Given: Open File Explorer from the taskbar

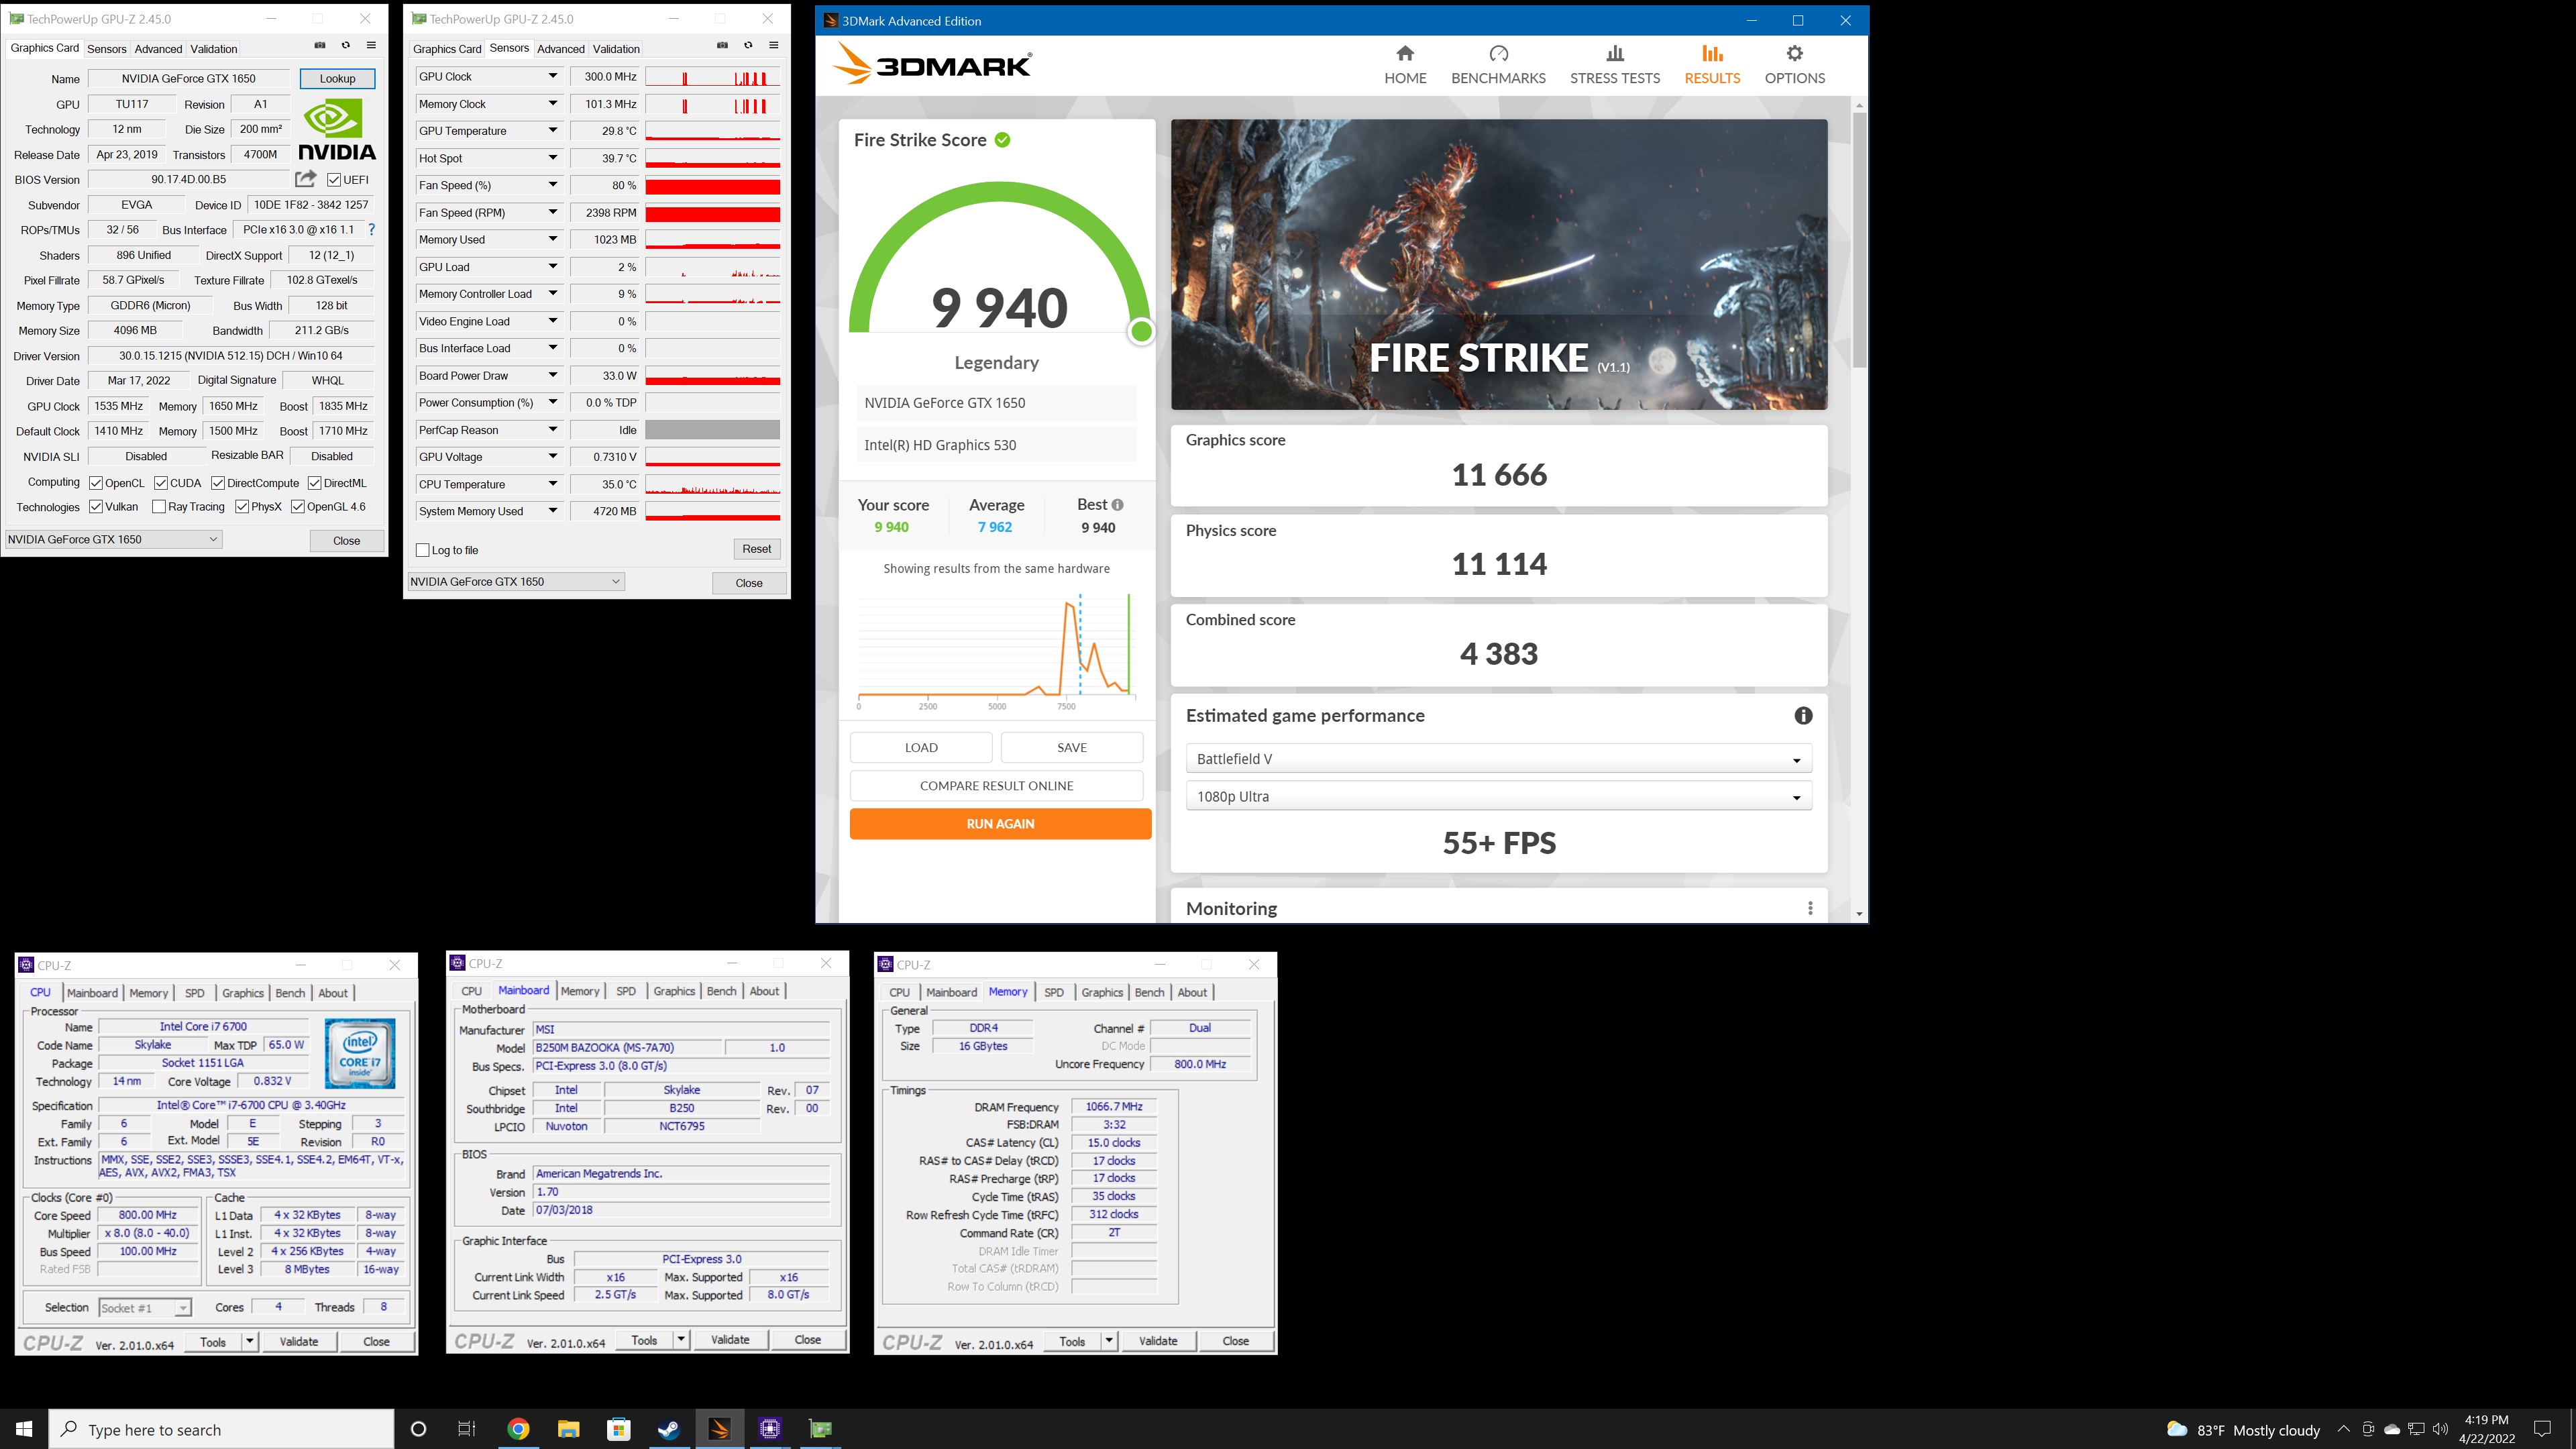Looking at the screenshot, I should tap(568, 1429).
